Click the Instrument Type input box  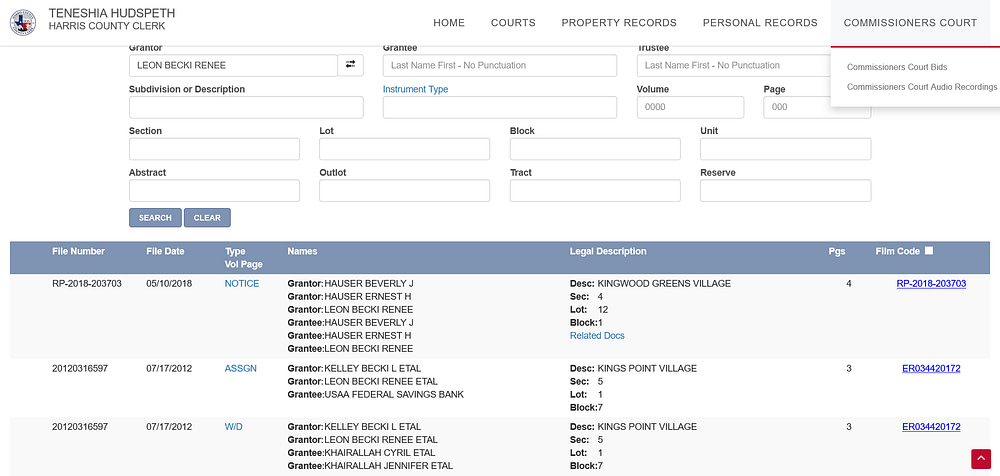point(500,107)
